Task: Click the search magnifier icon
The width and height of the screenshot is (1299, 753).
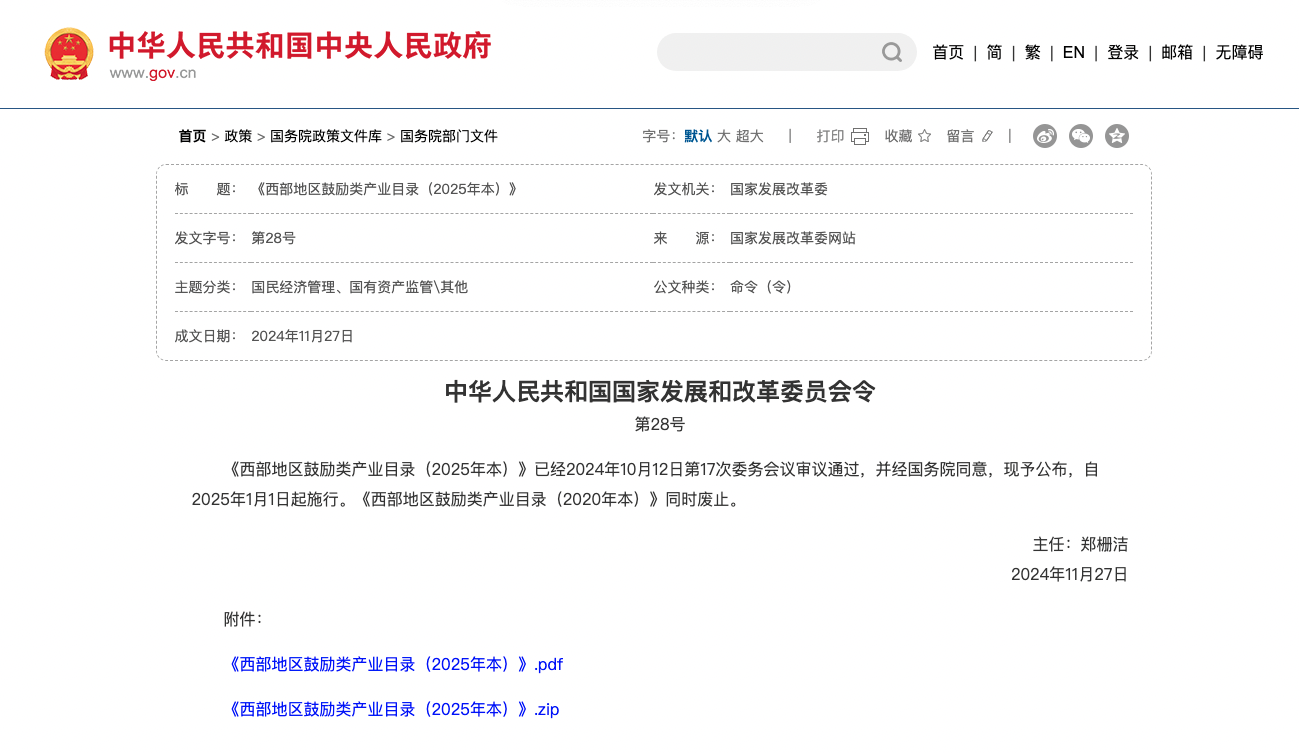Action: click(x=891, y=52)
